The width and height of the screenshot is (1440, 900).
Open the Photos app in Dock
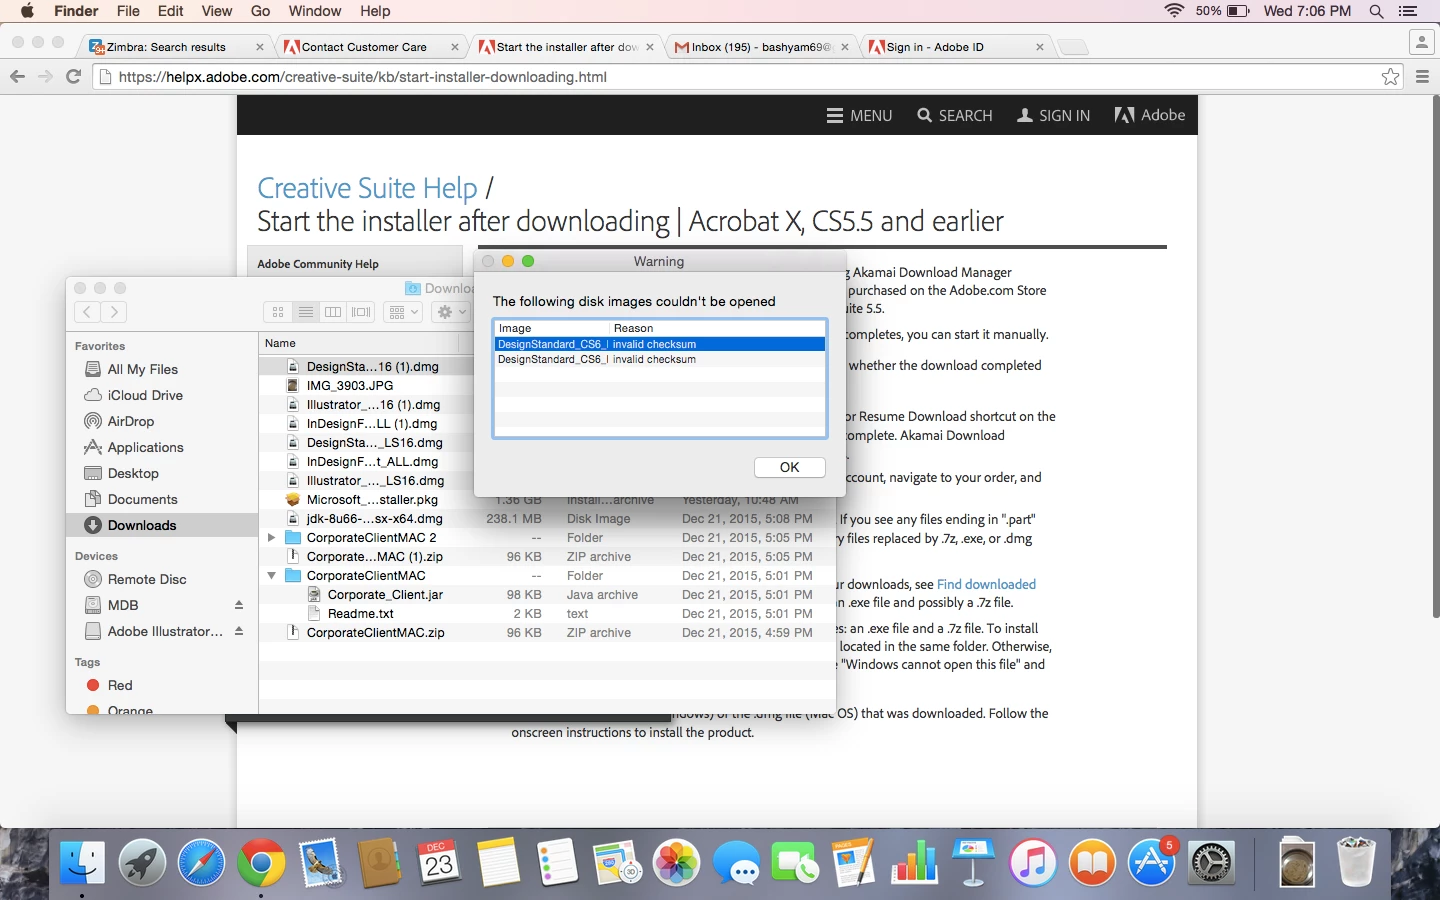point(677,862)
